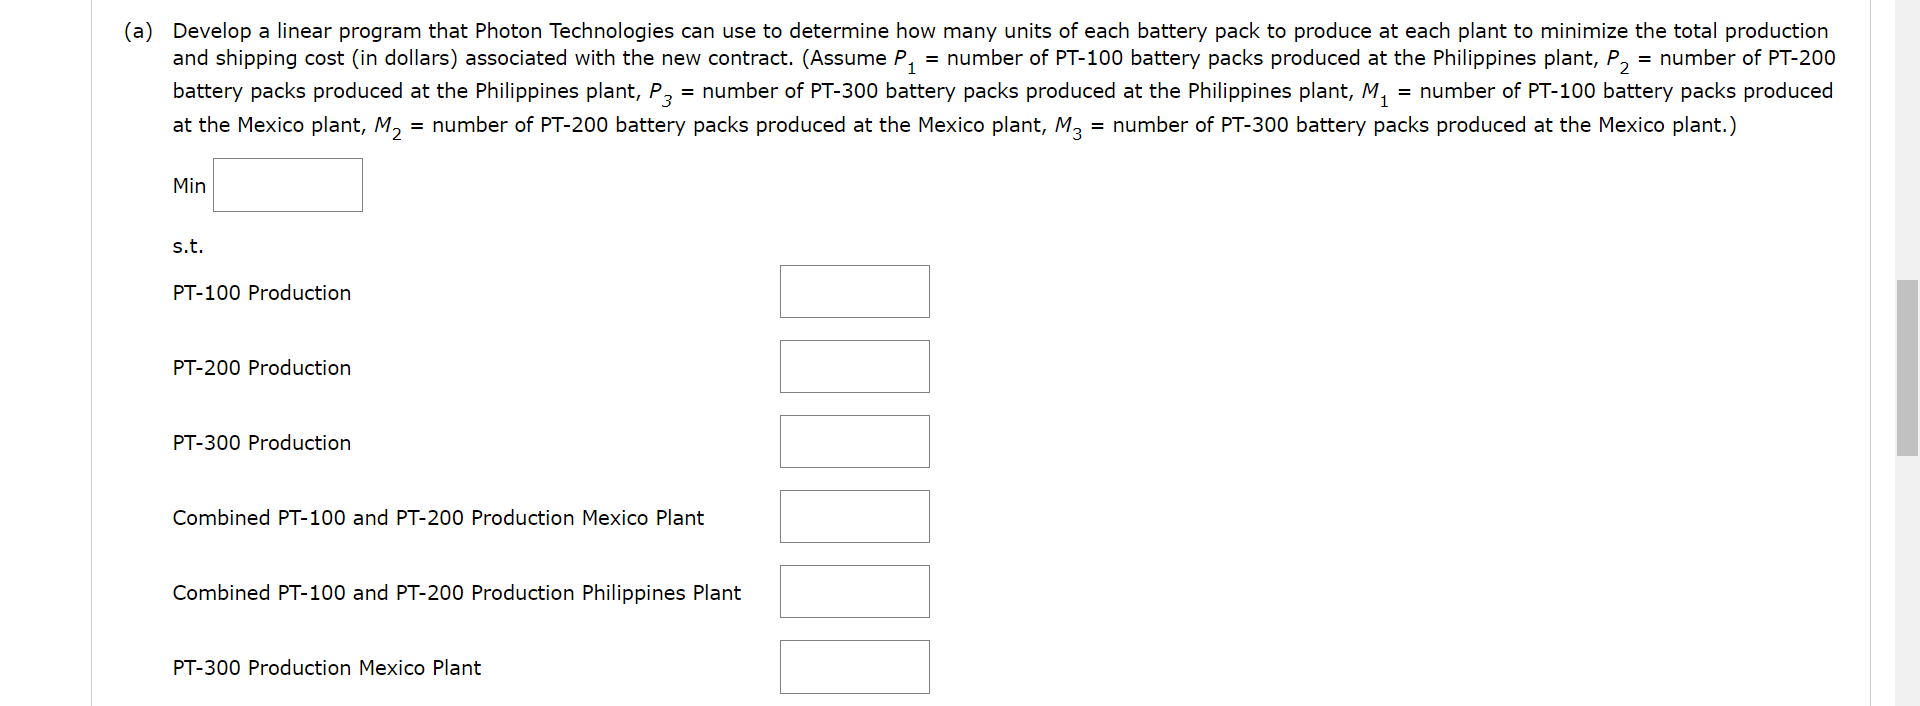Click the PT-300 Production label text
Image resolution: width=1920 pixels, height=706 pixels.
(x=261, y=443)
